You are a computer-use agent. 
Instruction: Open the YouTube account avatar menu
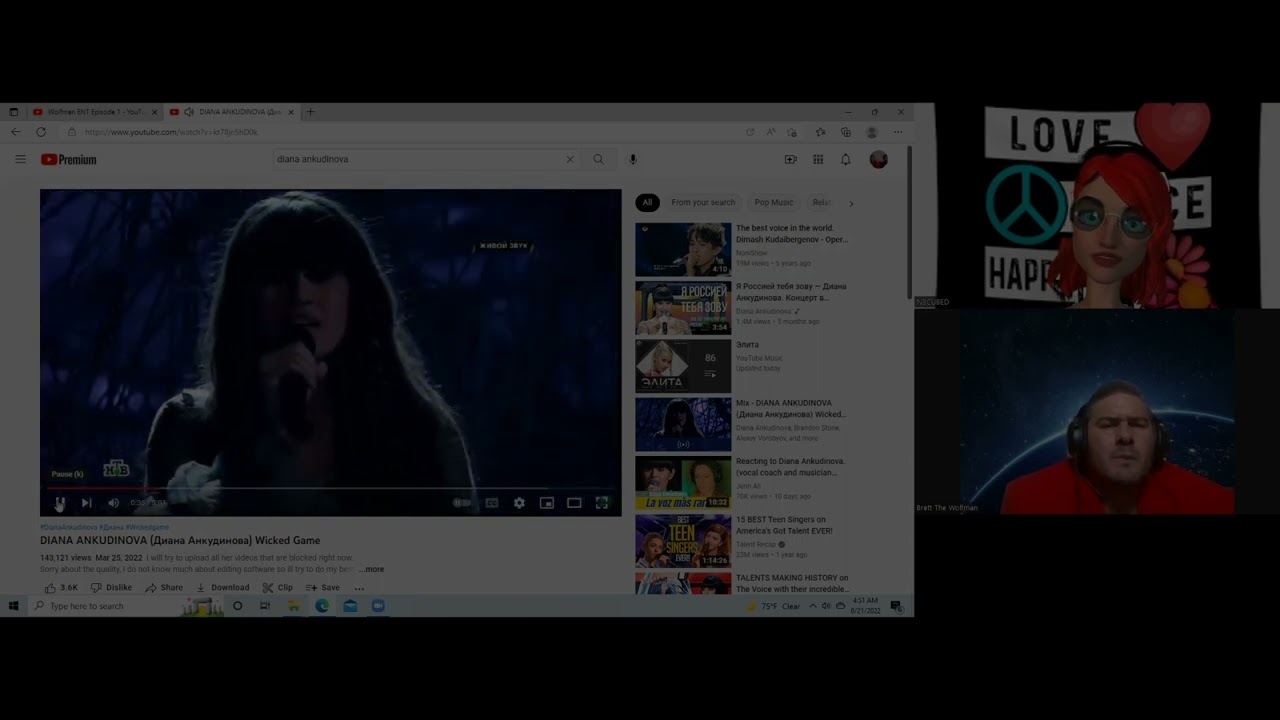coord(878,159)
